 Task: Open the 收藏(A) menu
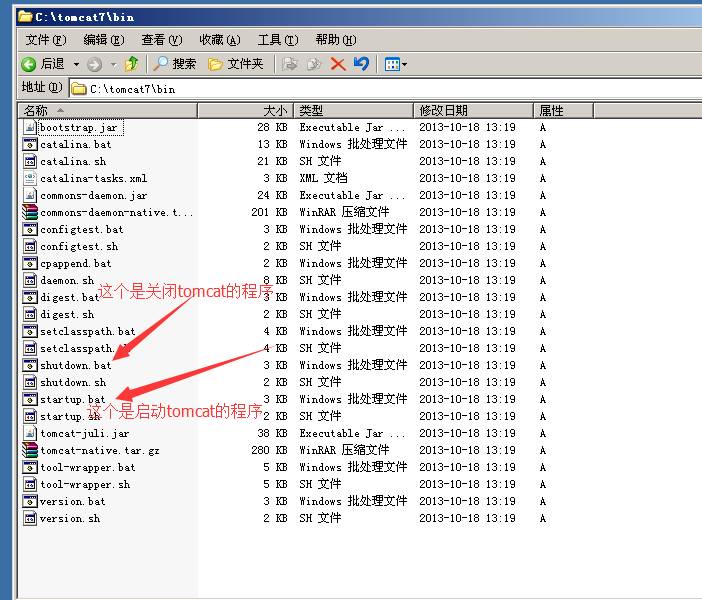pos(220,40)
